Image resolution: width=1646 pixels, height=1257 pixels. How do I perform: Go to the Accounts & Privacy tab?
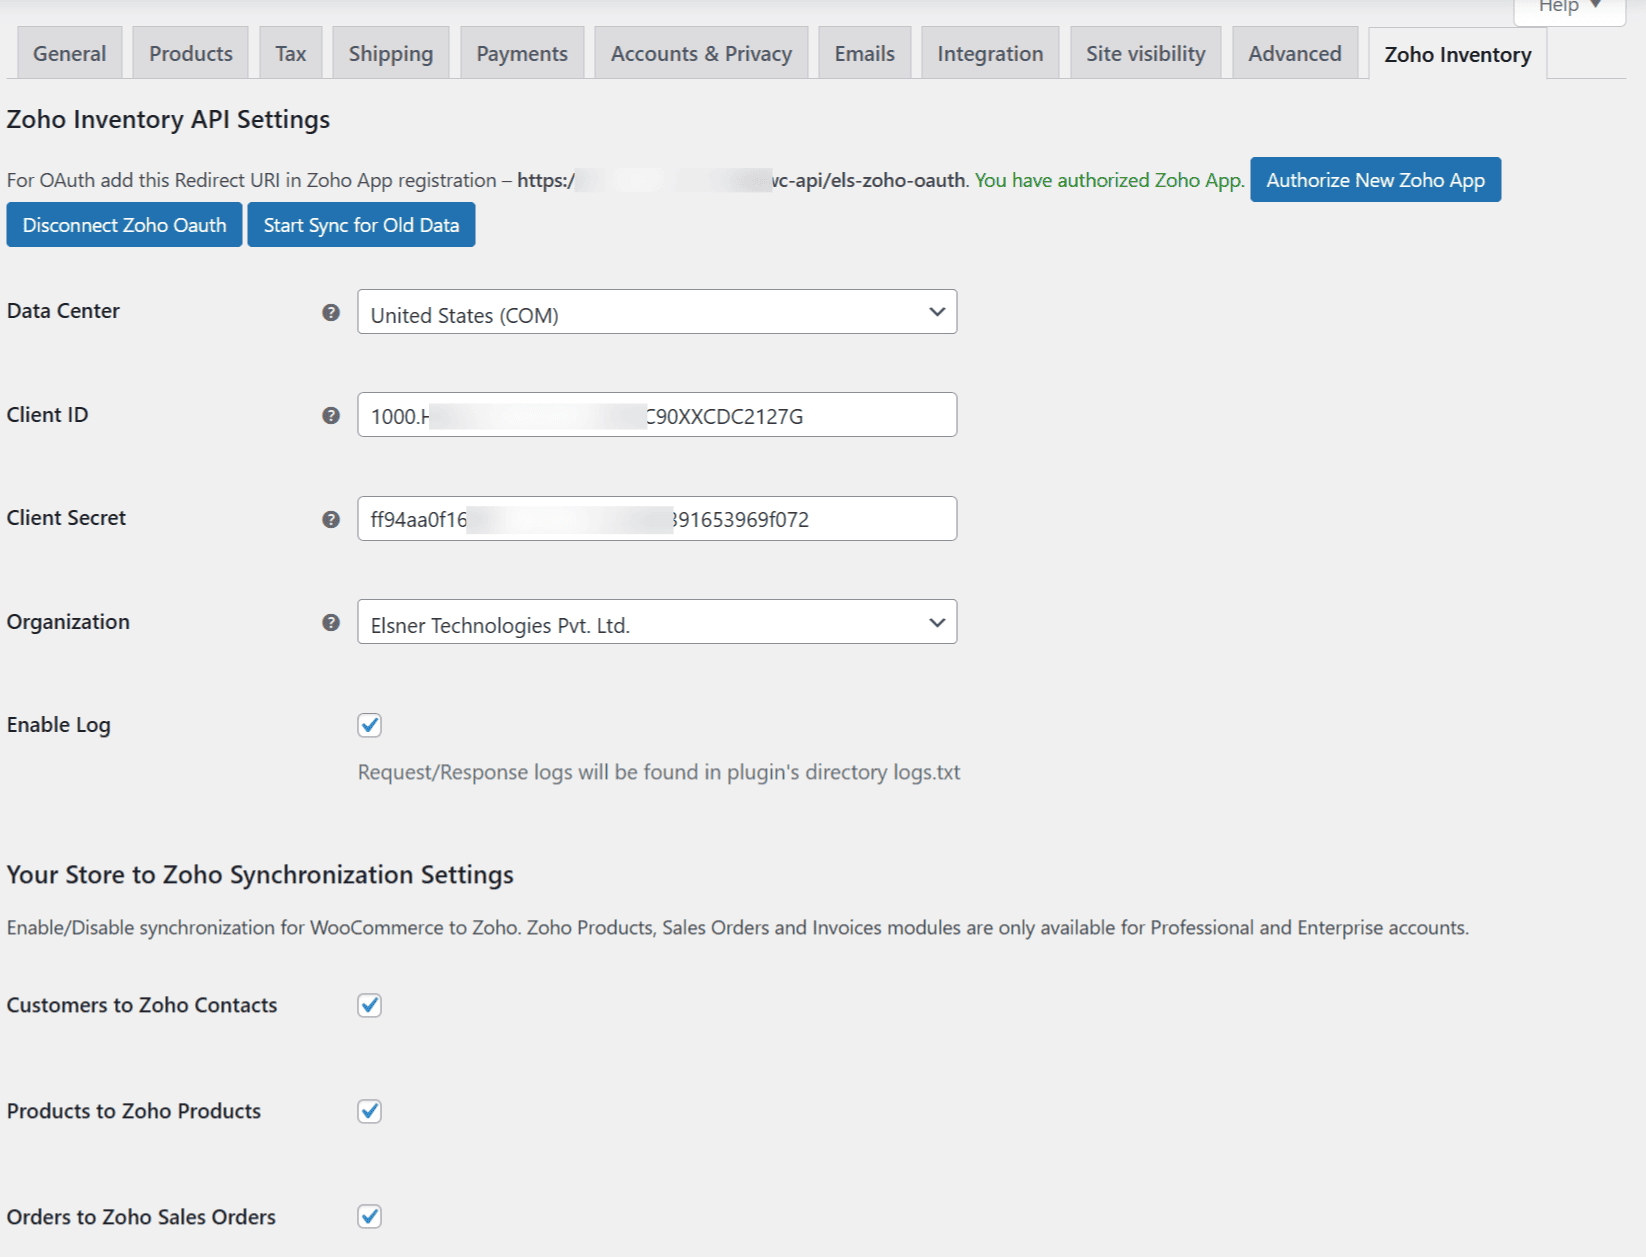pyautogui.click(x=700, y=54)
